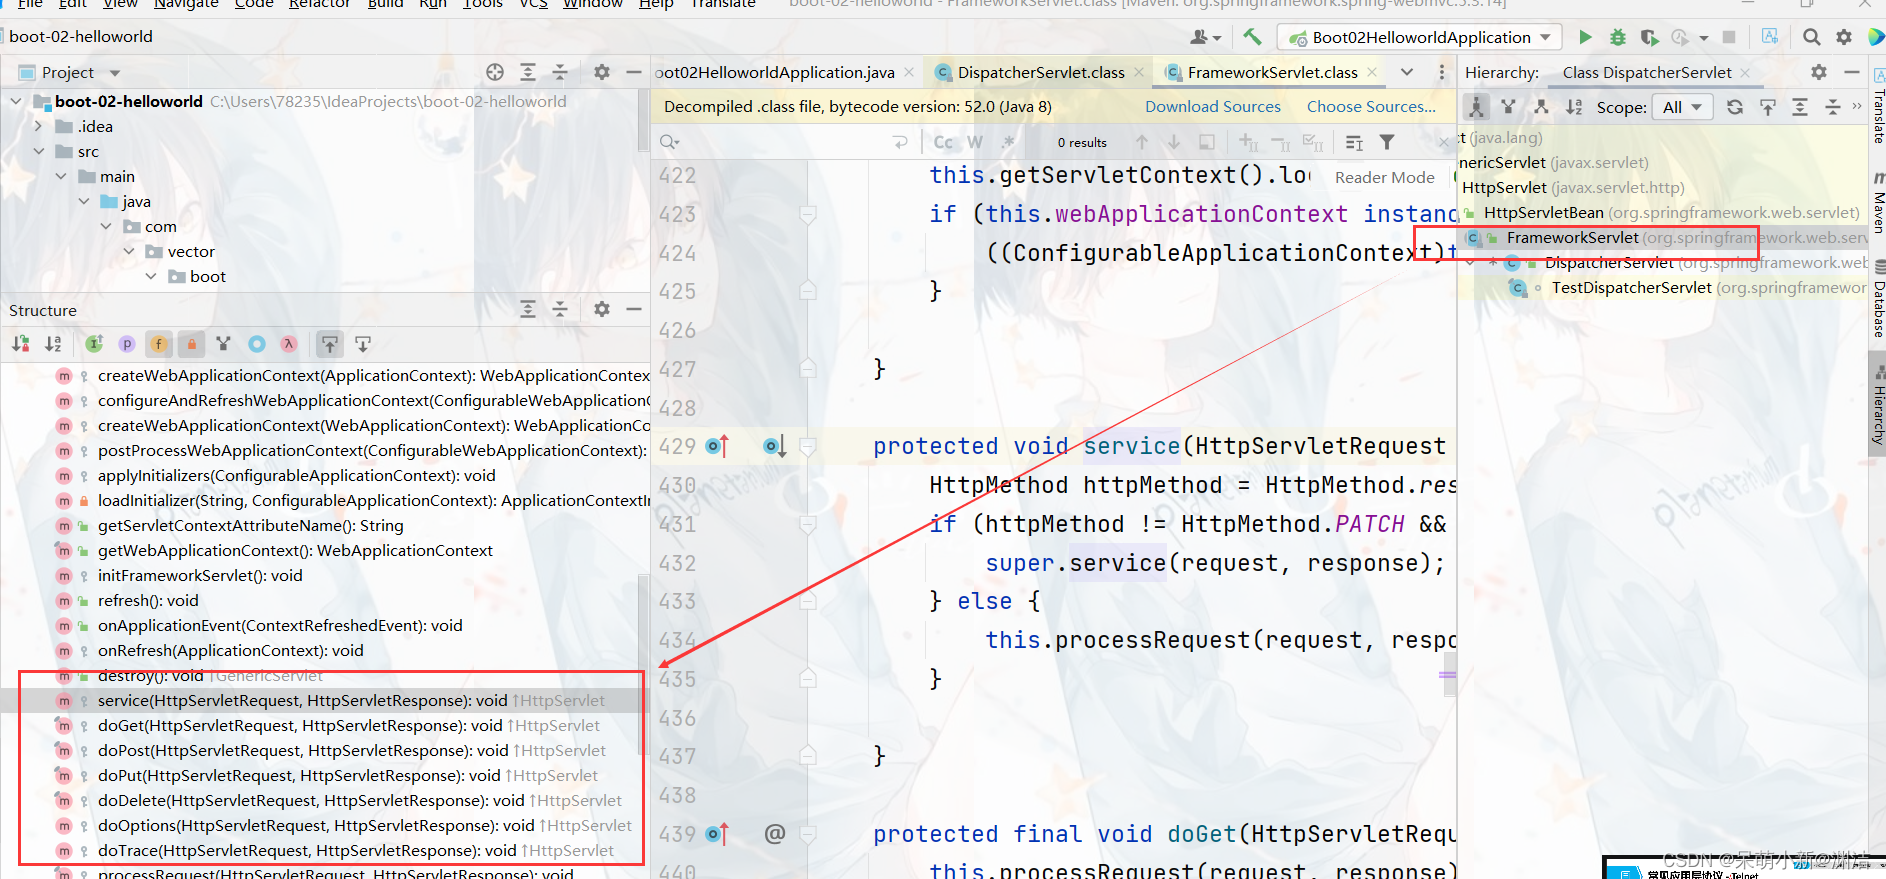
Task: Open the Hierarchy Scope All dropdown
Action: coord(1683,107)
